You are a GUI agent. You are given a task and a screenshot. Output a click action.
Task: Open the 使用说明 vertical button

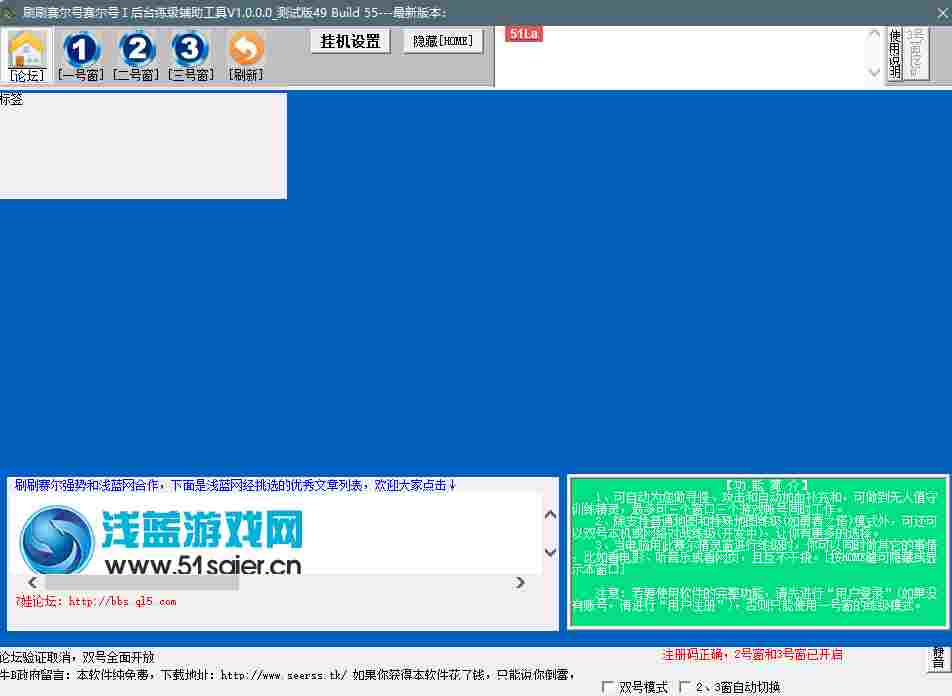[895, 53]
